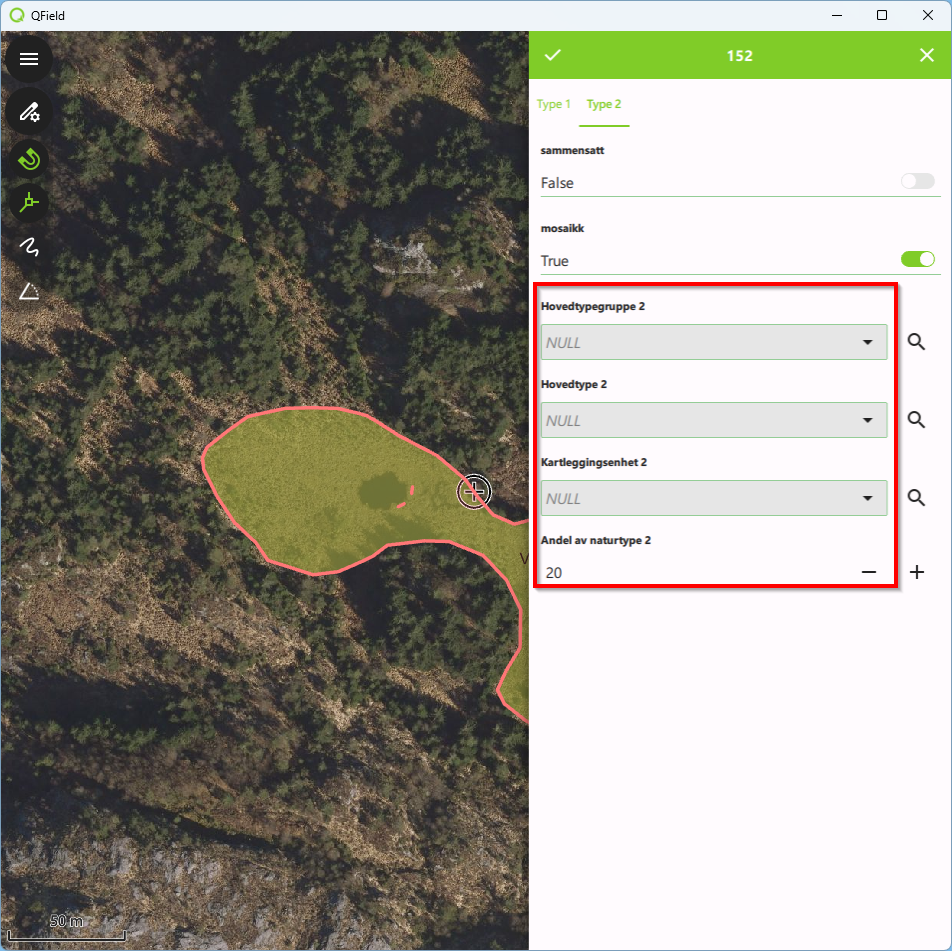This screenshot has width=952, height=951.
Task: Cancel the feature form with X
Action: tap(926, 55)
